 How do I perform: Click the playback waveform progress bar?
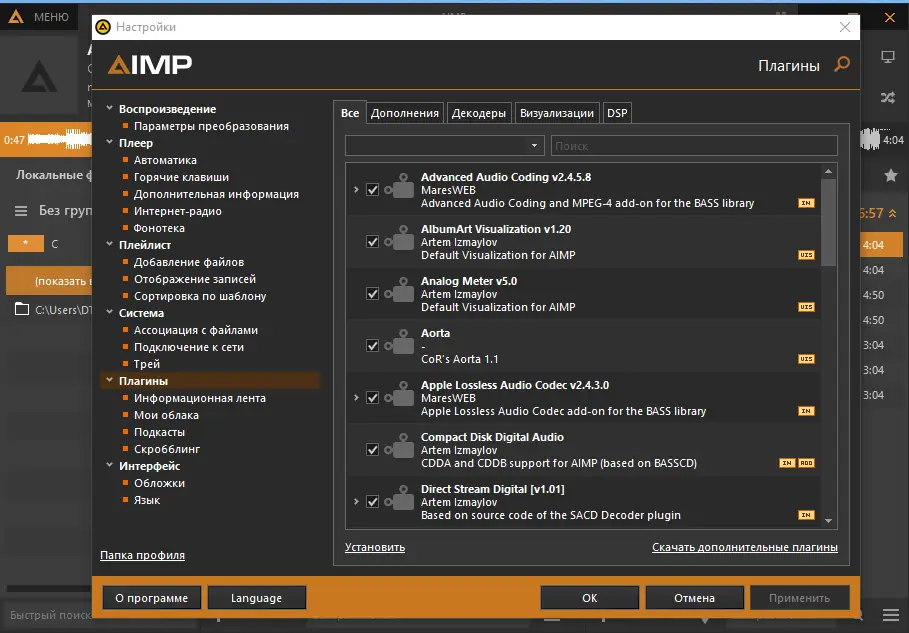click(59, 139)
